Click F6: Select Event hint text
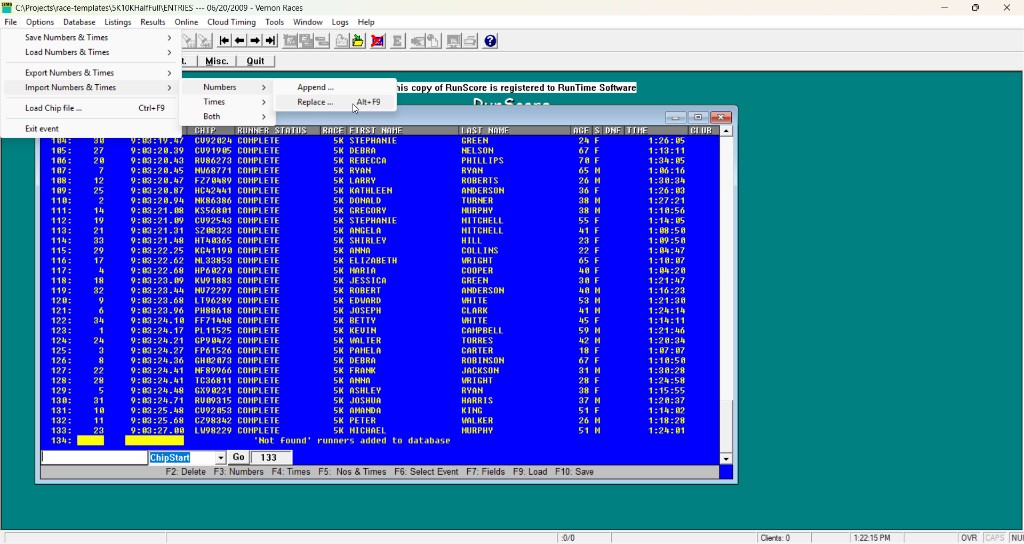The width and height of the screenshot is (1024, 544). [426, 472]
